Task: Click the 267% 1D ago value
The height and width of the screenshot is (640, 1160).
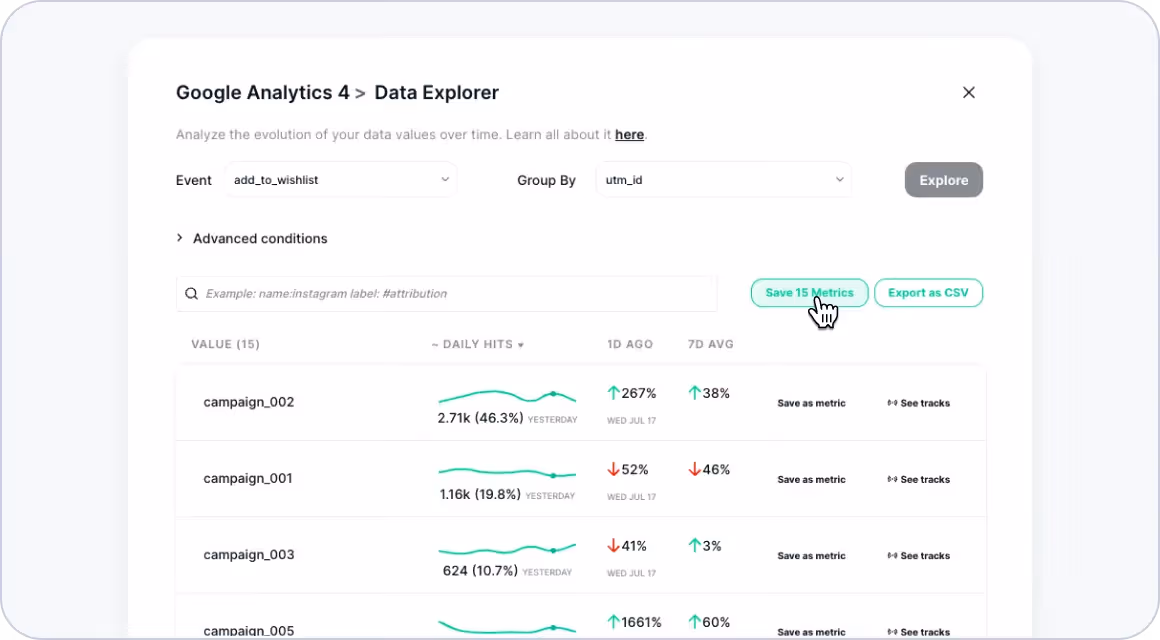Action: click(632, 393)
